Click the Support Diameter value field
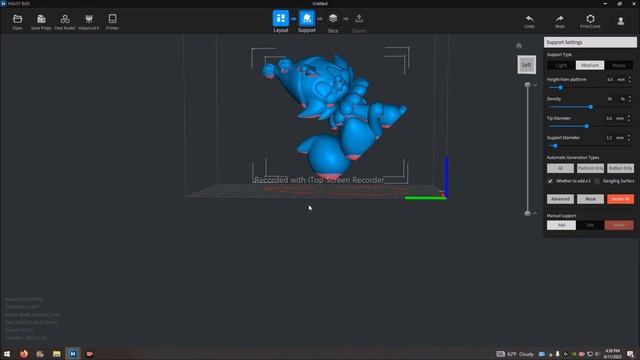 609,138
